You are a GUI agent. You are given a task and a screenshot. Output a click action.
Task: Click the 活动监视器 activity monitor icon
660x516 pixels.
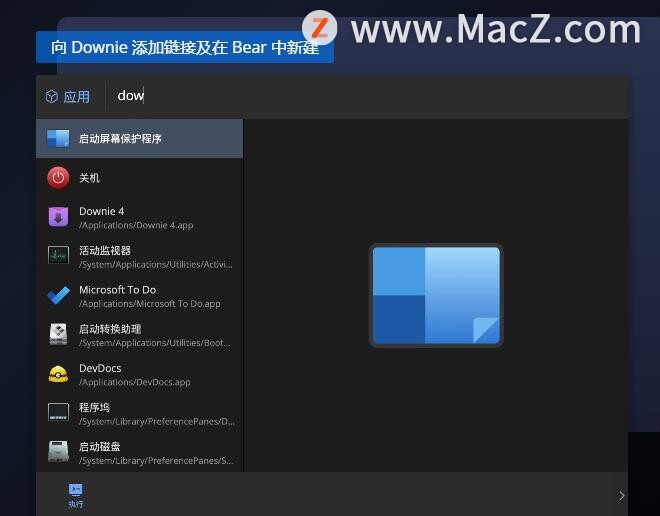[58, 255]
